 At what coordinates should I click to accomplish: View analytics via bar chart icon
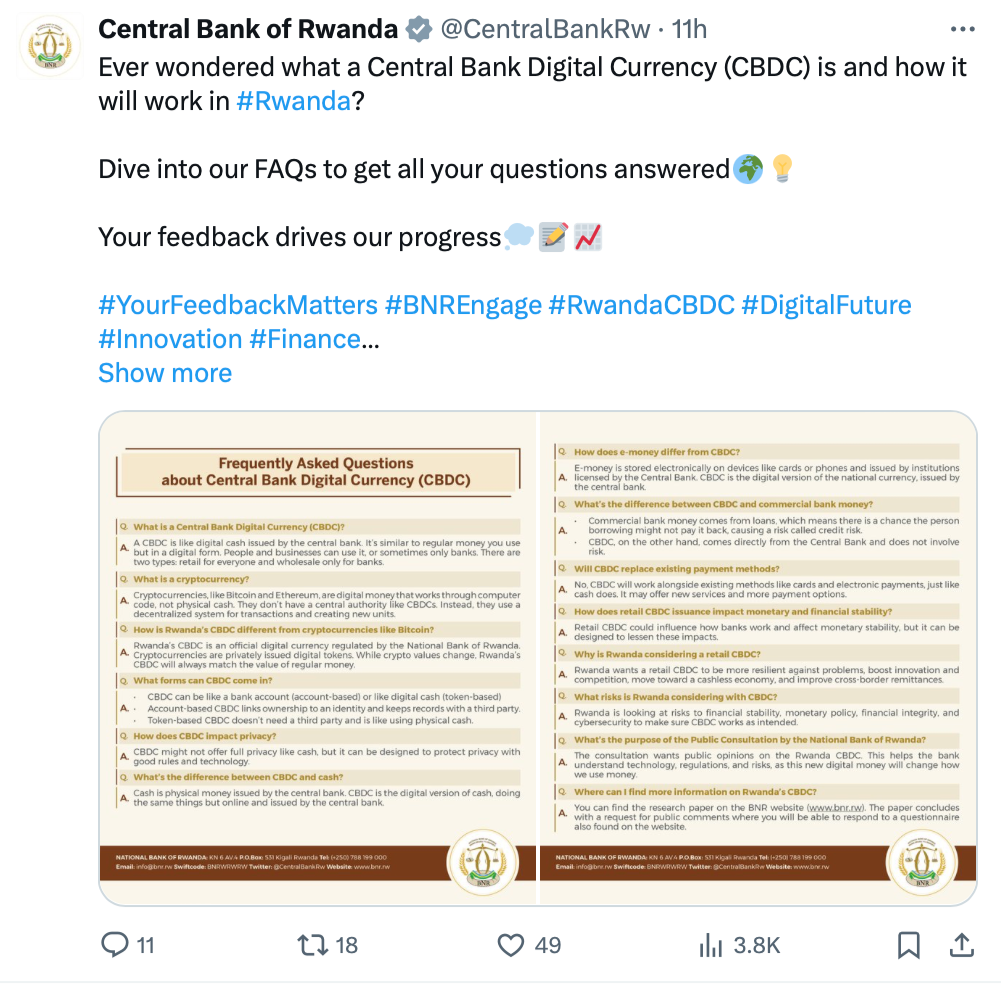point(711,945)
